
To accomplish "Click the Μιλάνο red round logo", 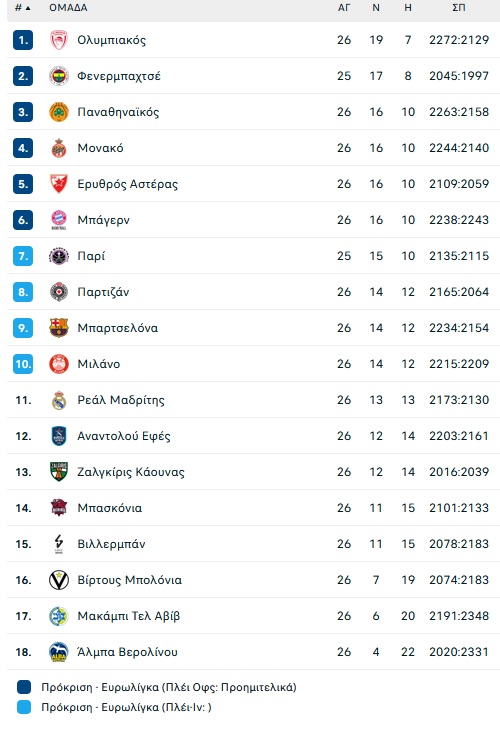I will pyautogui.click(x=59, y=364).
